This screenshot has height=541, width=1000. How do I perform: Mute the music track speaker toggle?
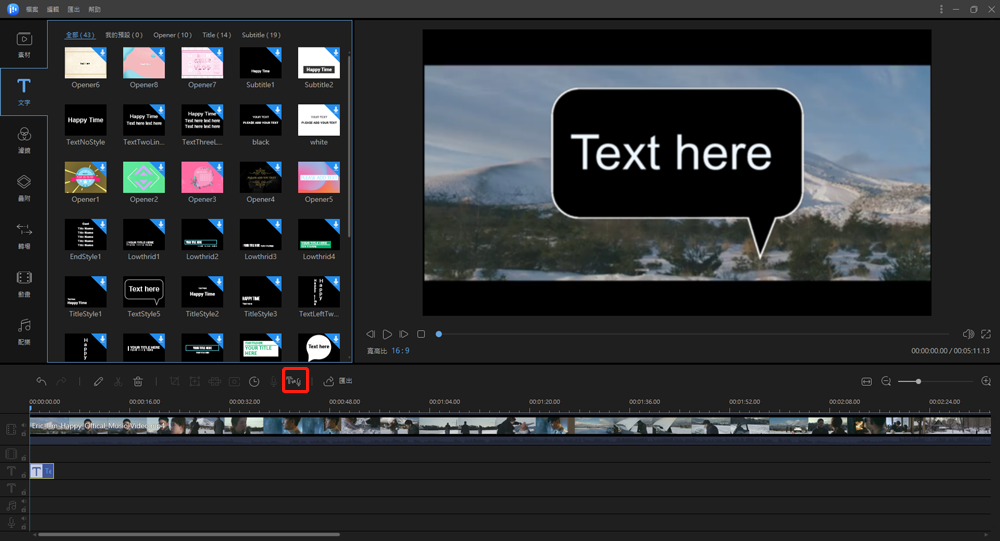tap(24, 501)
